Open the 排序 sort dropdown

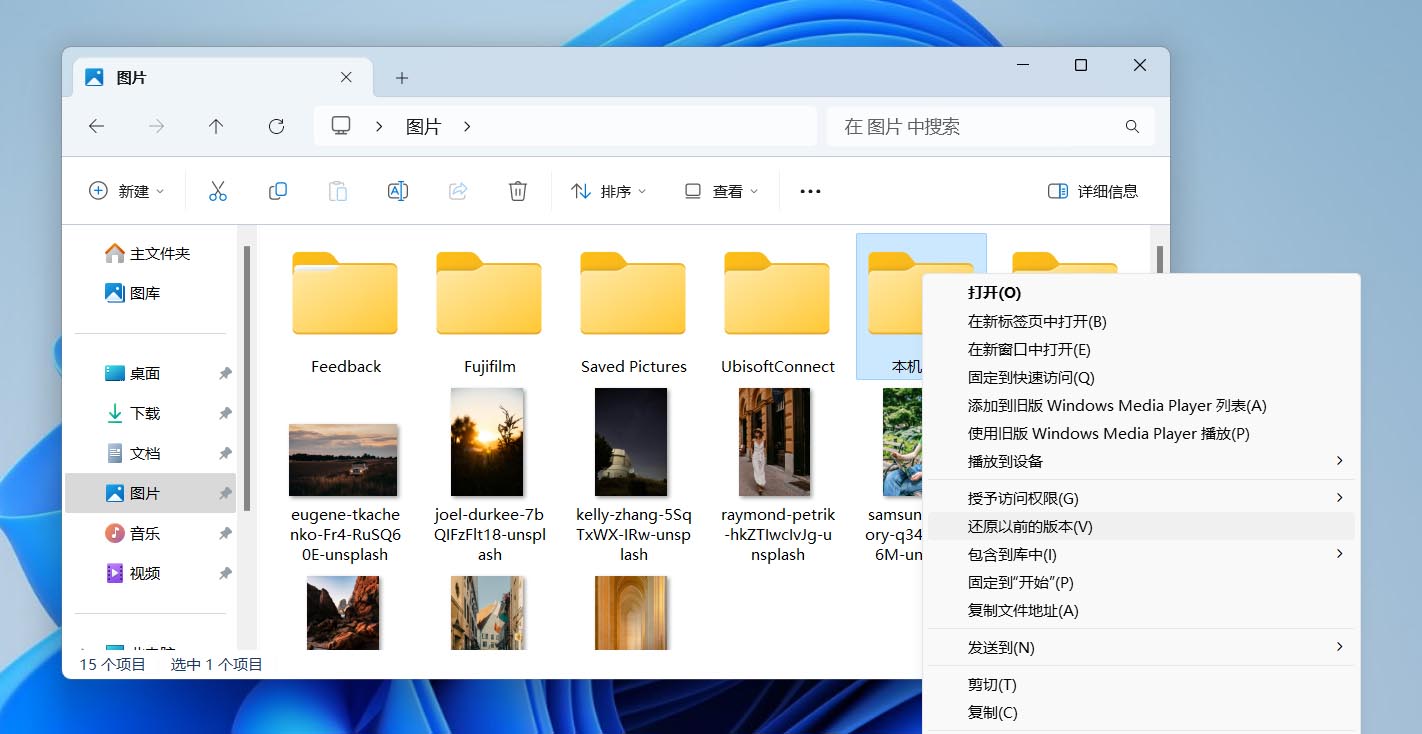point(608,191)
